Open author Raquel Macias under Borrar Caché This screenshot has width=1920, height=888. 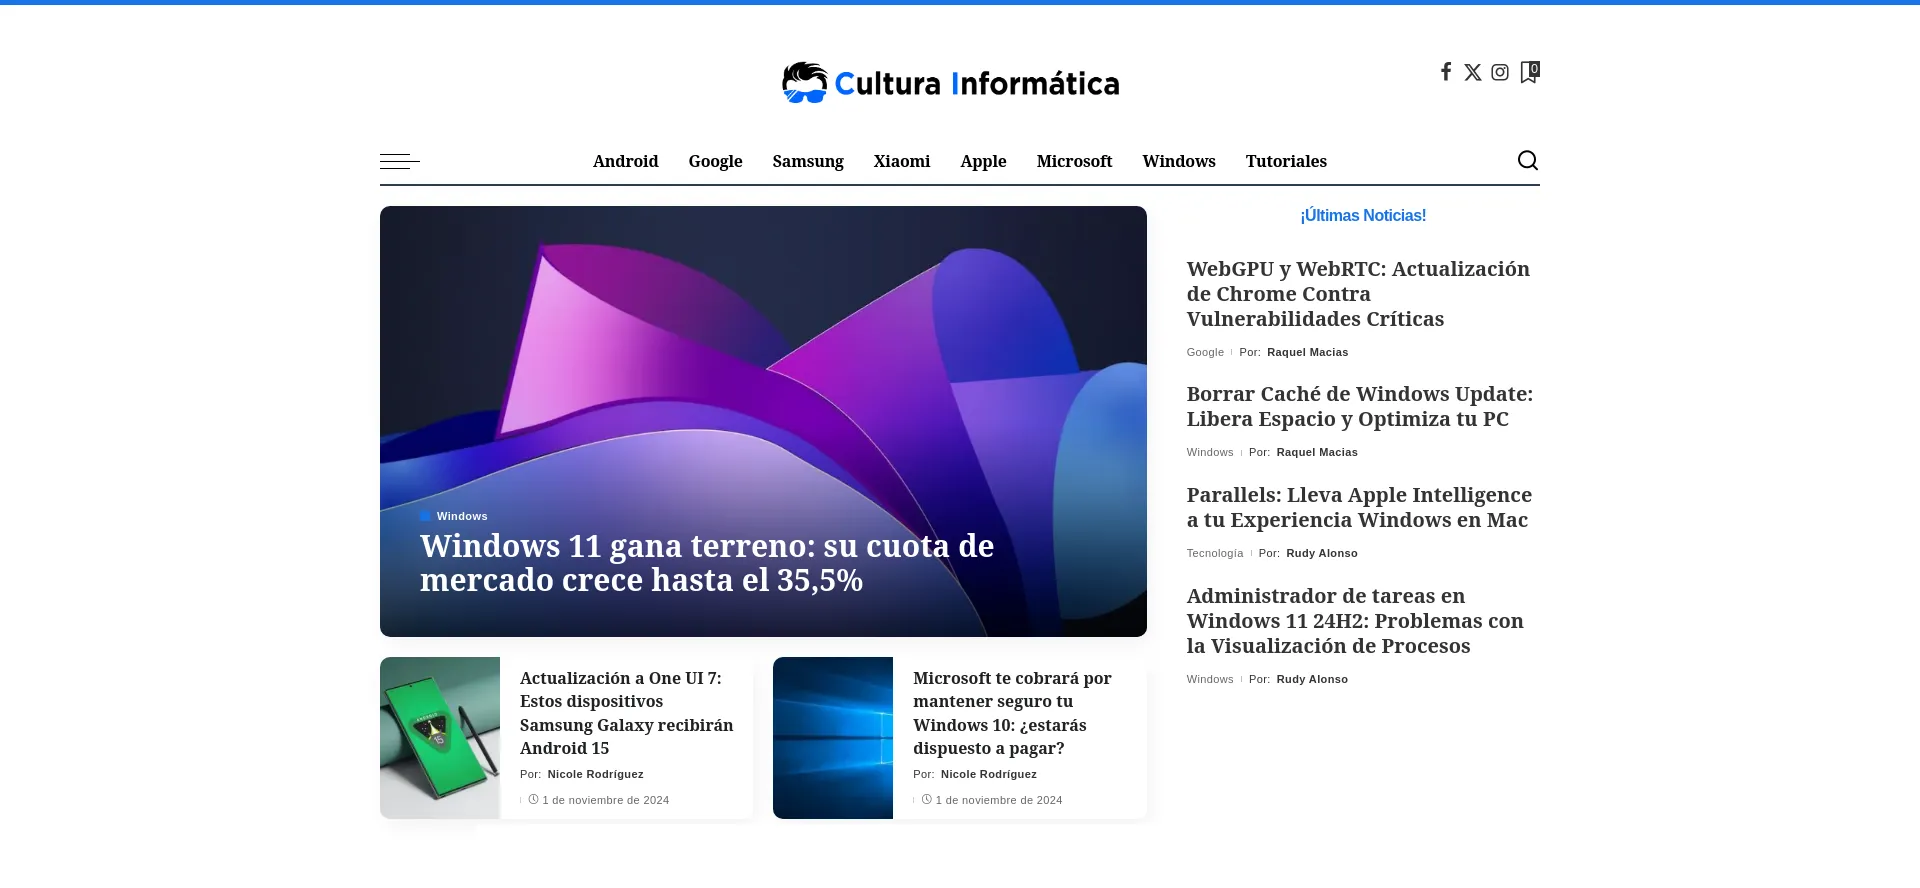click(1317, 452)
